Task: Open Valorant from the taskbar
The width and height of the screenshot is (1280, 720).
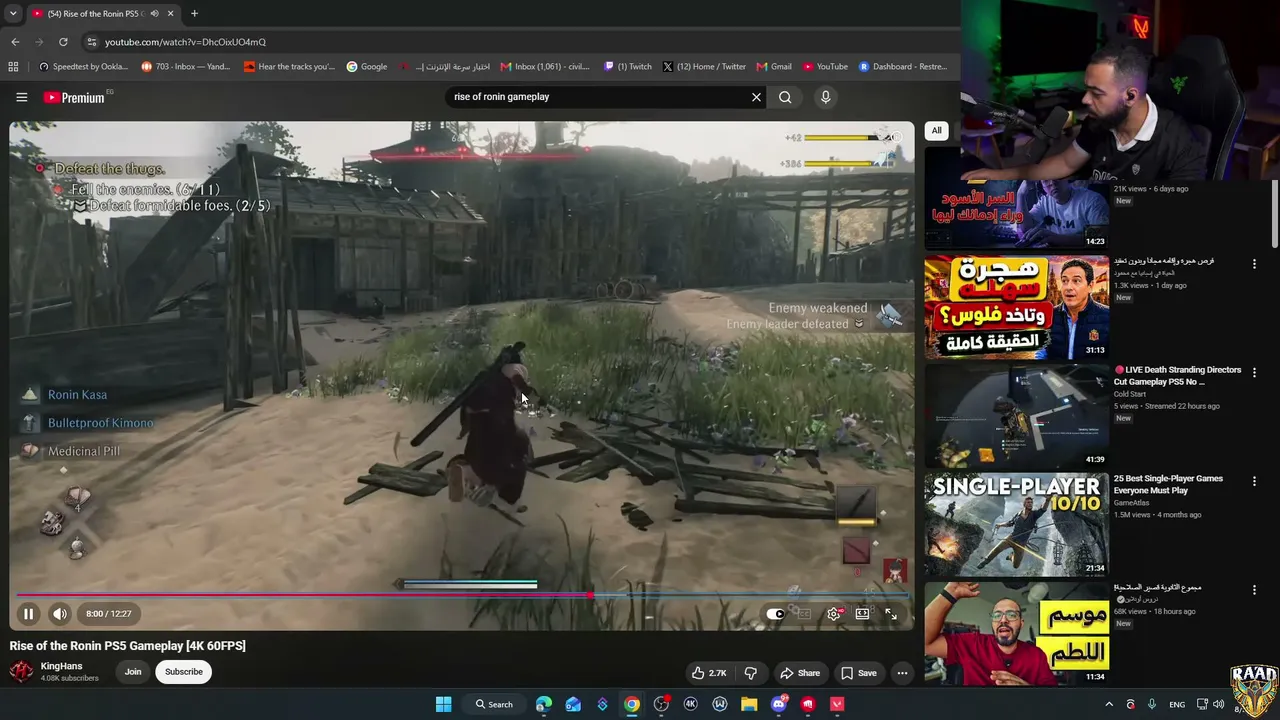Action: pos(837,704)
